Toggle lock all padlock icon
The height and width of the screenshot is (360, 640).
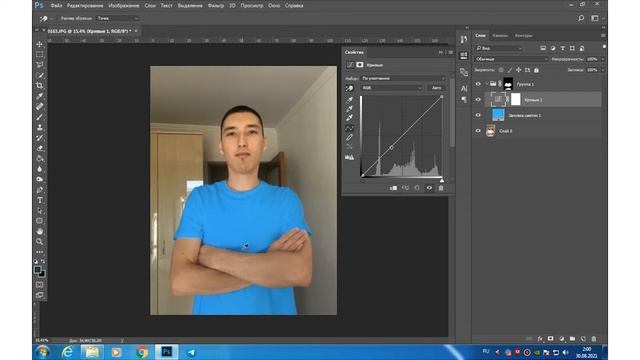(536, 70)
